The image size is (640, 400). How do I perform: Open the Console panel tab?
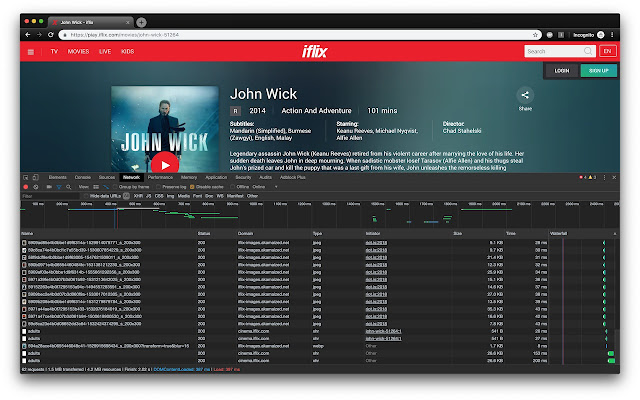(x=82, y=178)
